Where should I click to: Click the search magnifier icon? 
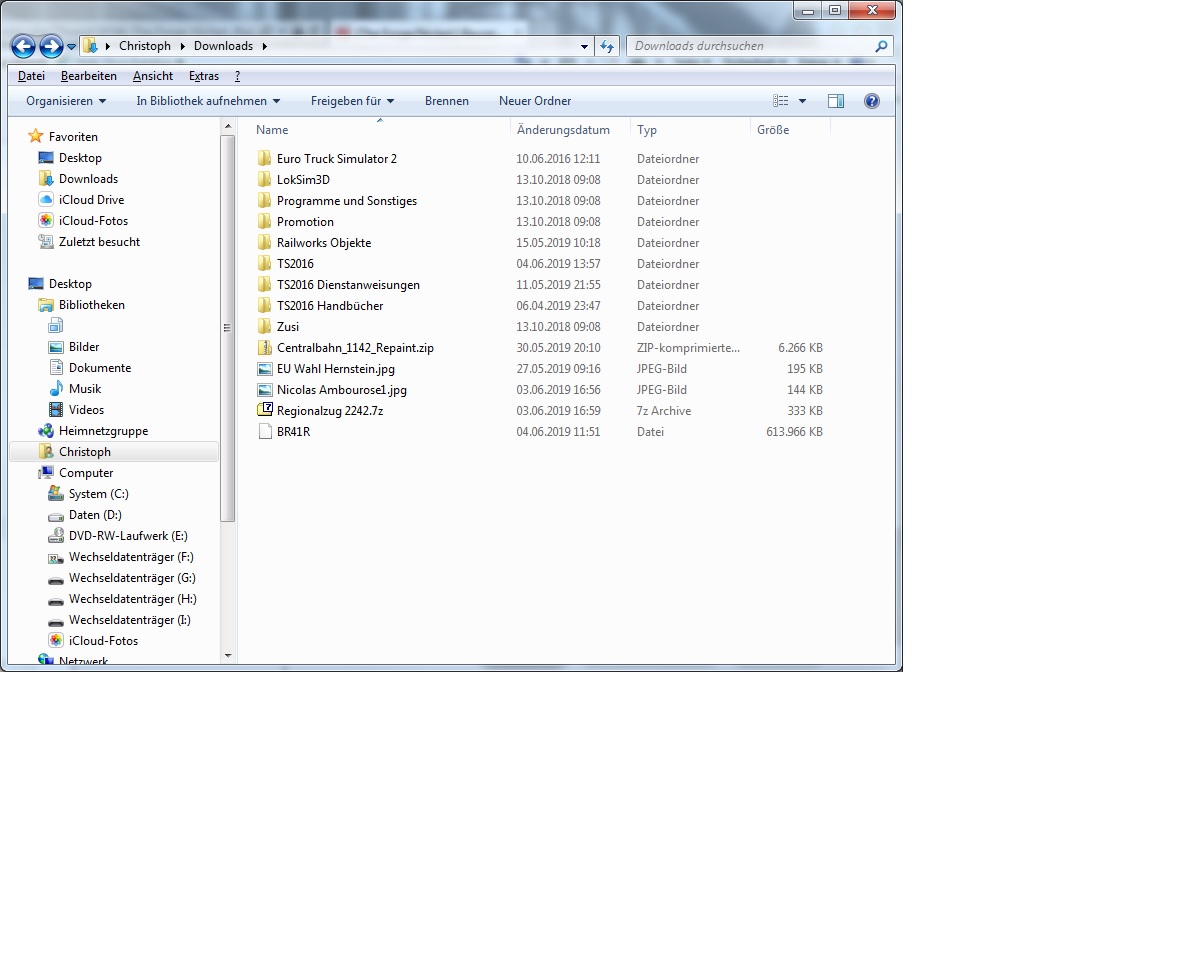(x=881, y=46)
